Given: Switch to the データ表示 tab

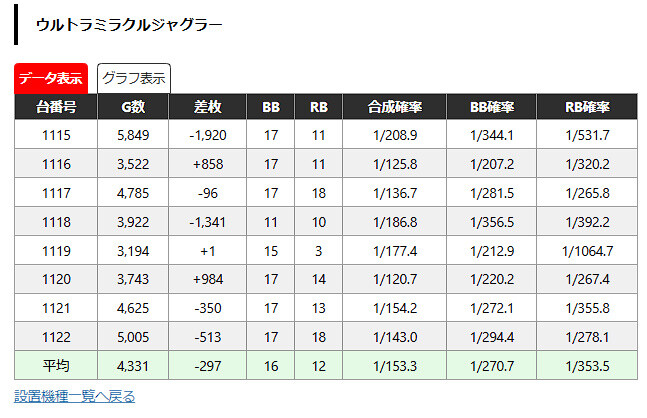Looking at the screenshot, I should 51,78.
